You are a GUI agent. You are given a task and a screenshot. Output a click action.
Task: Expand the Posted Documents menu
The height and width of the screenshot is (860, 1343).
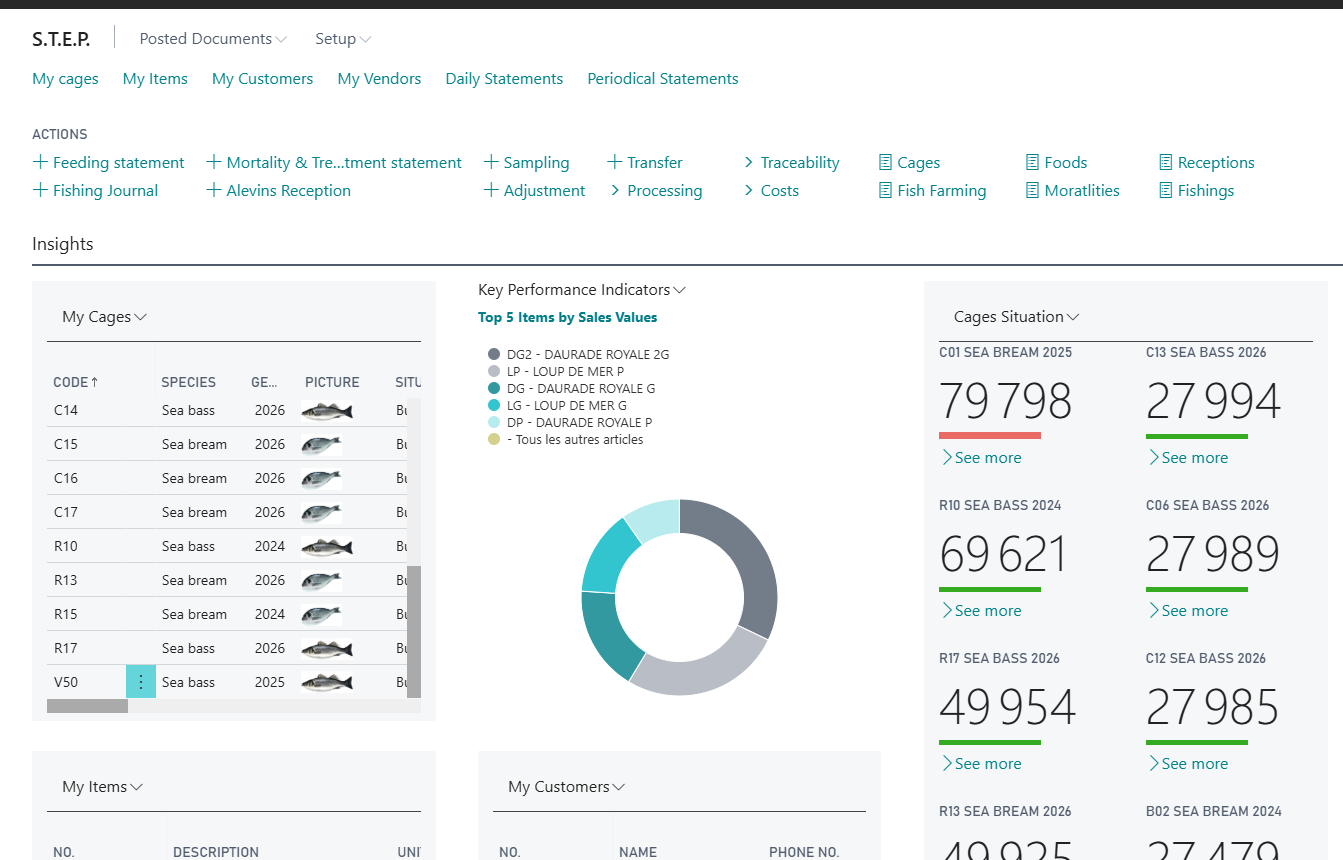pos(213,39)
